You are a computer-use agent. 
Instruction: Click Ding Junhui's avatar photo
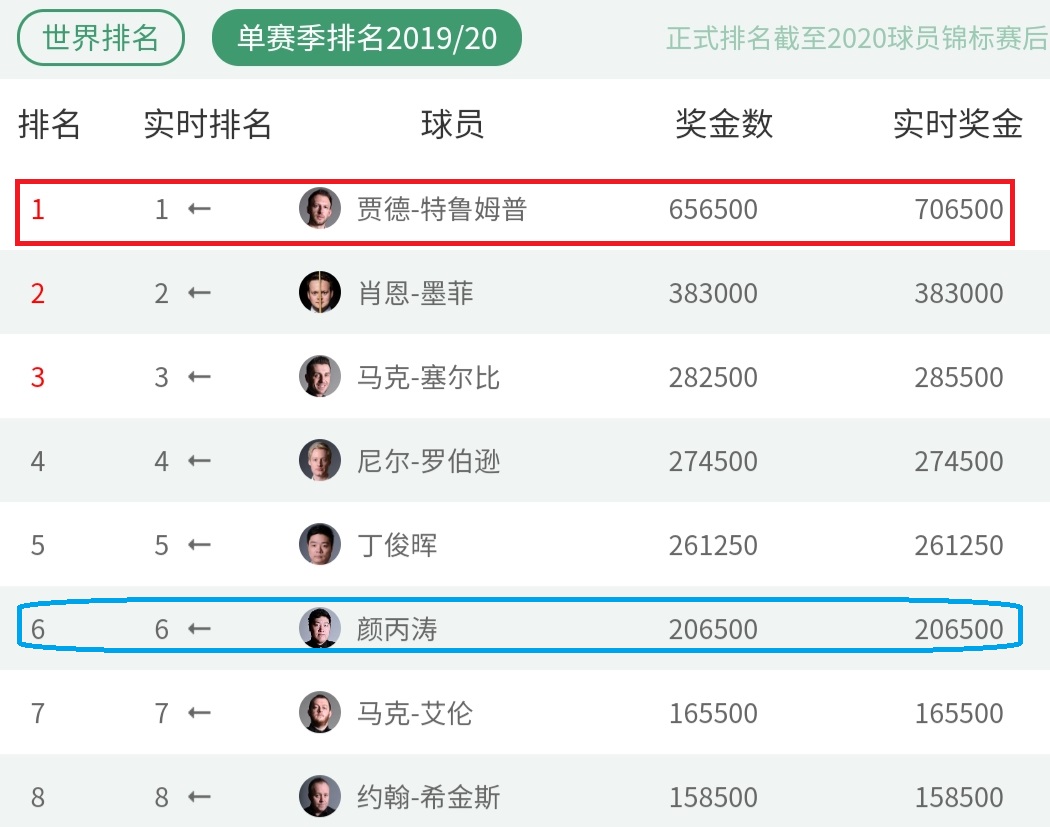click(x=319, y=546)
